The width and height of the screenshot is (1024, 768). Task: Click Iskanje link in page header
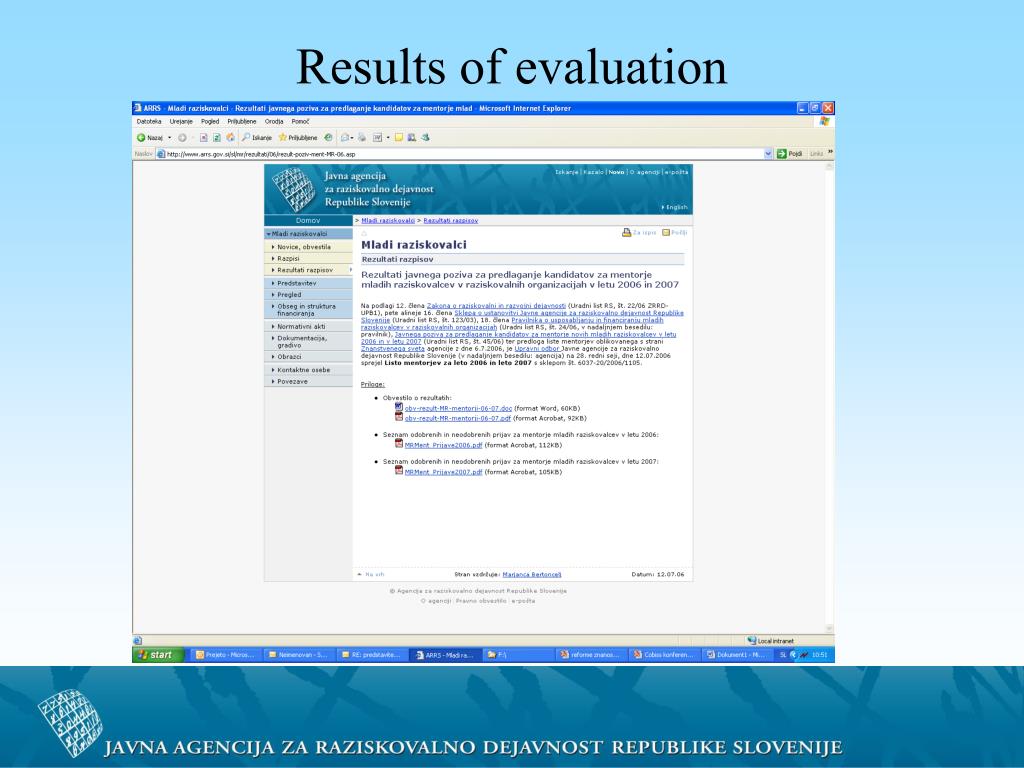pos(566,172)
